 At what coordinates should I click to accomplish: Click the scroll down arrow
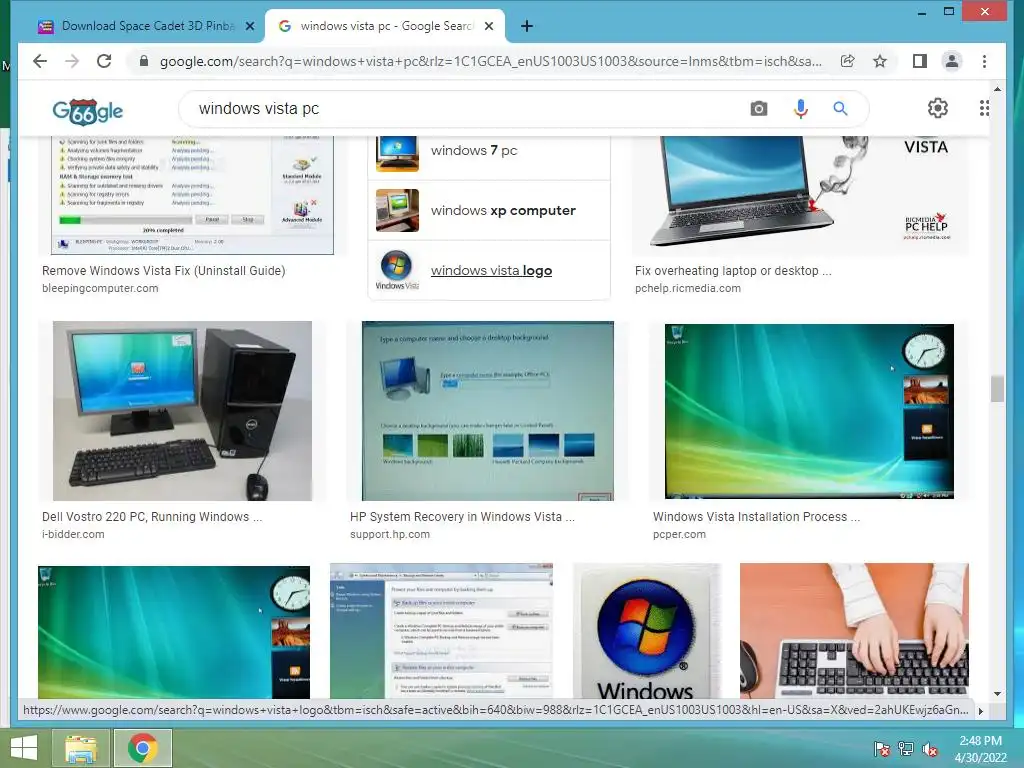997,694
